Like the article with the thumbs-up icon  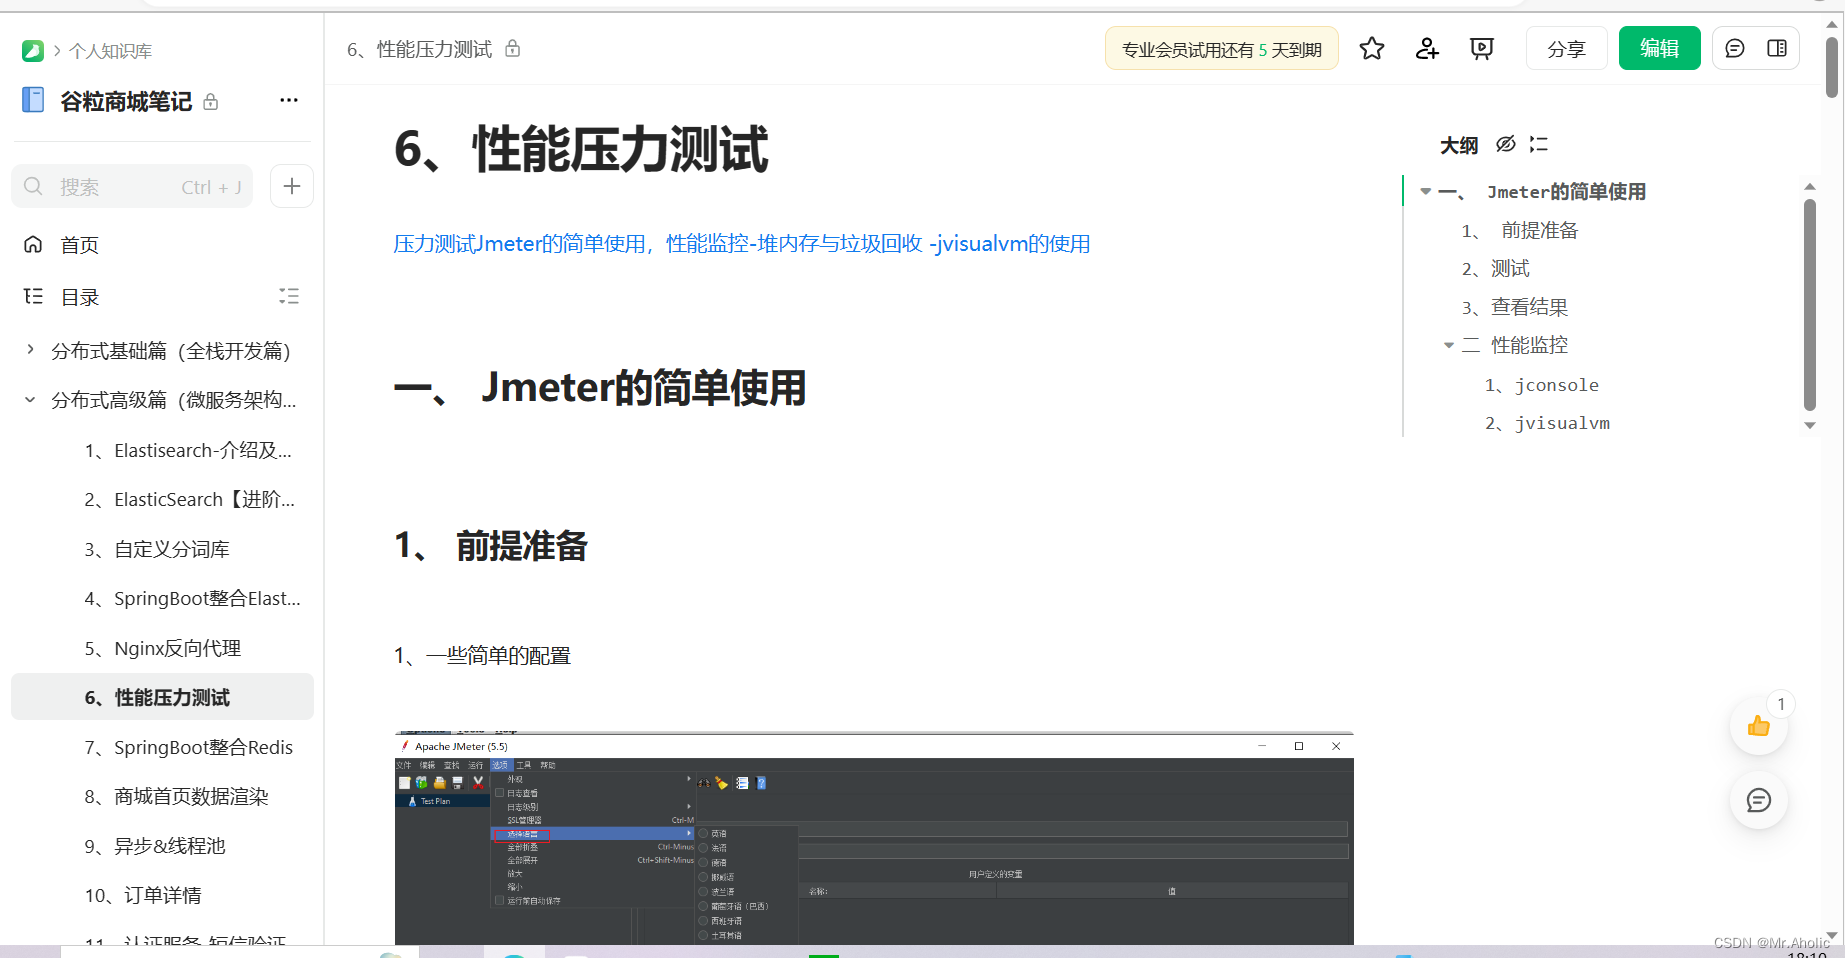click(1759, 726)
